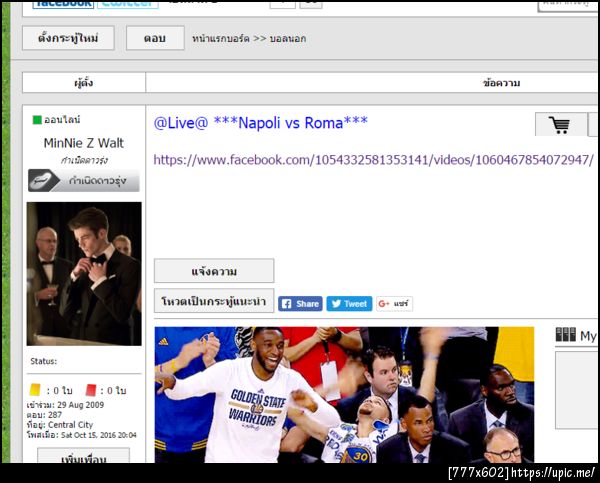Share the post on Facebook
Viewport: 600px width, 483px height.
pyautogui.click(x=300, y=304)
